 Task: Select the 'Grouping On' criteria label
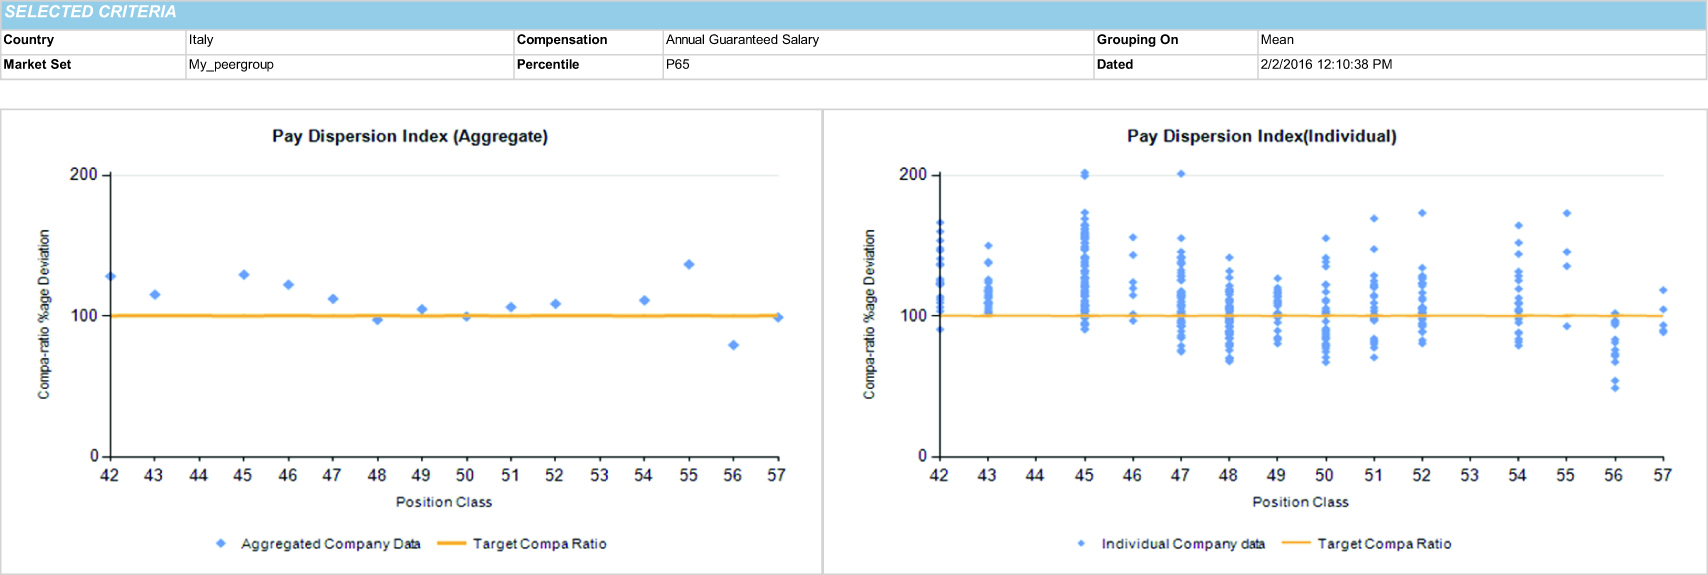[1137, 40]
